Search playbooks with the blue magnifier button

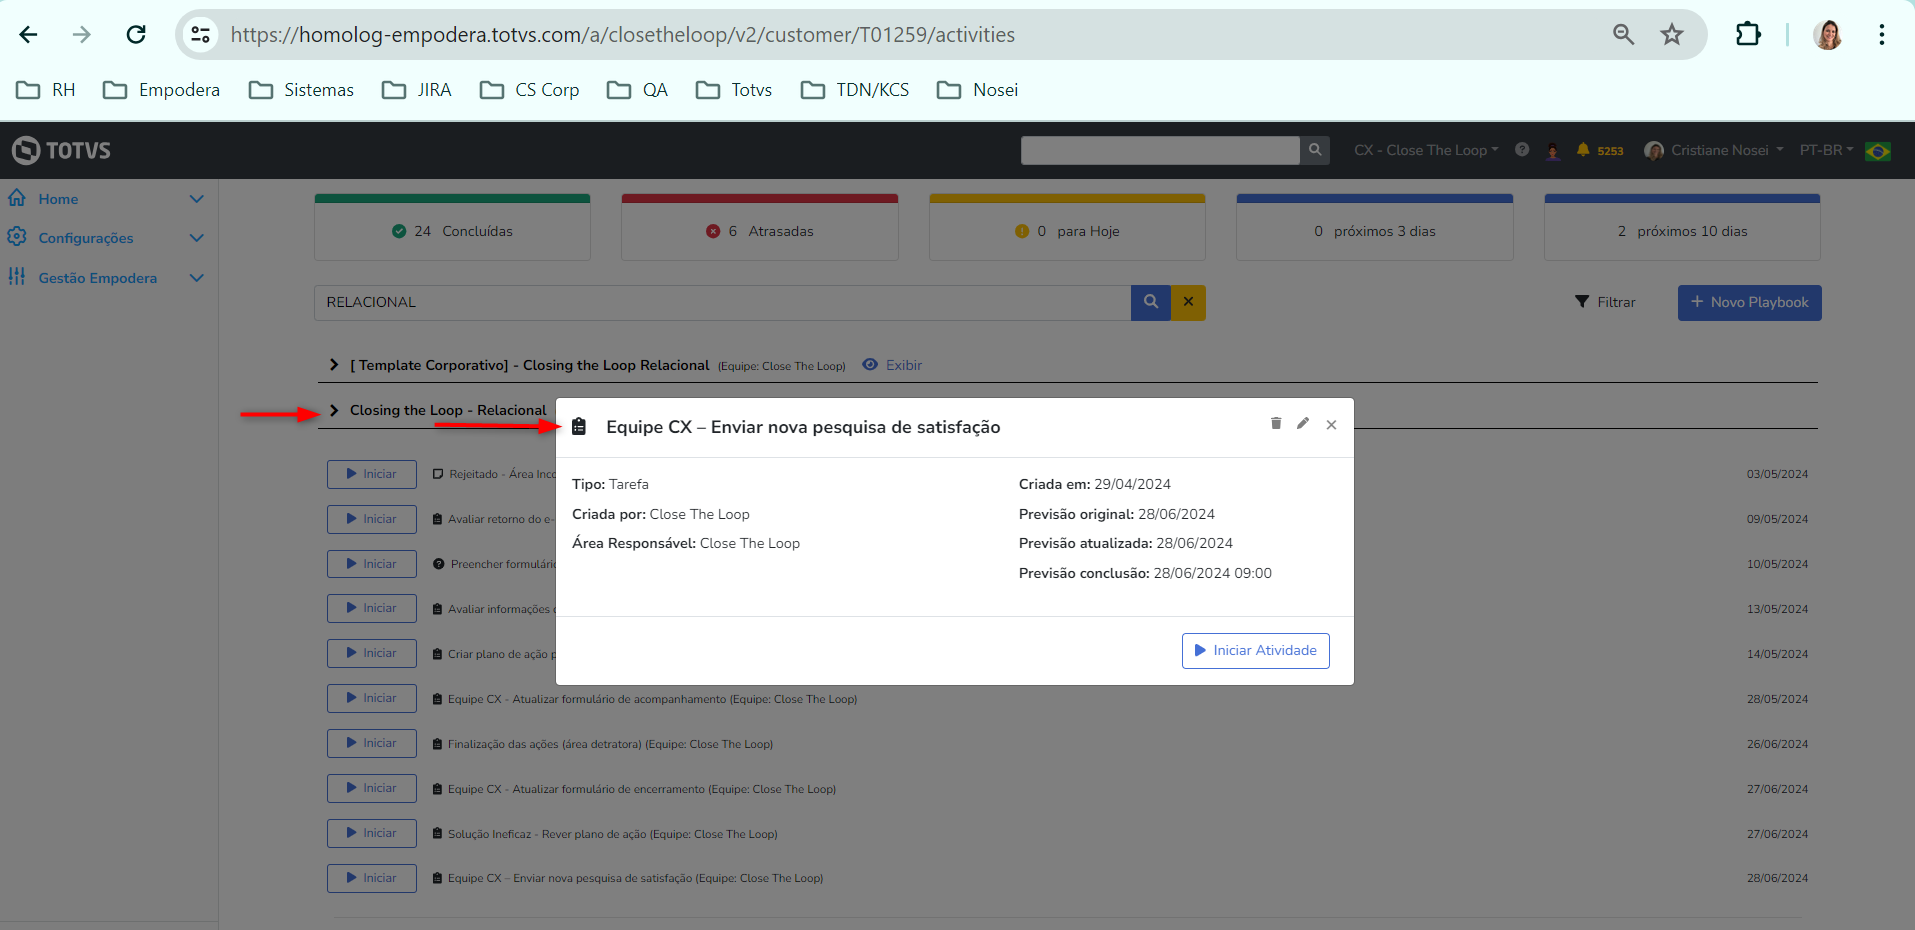pos(1151,302)
